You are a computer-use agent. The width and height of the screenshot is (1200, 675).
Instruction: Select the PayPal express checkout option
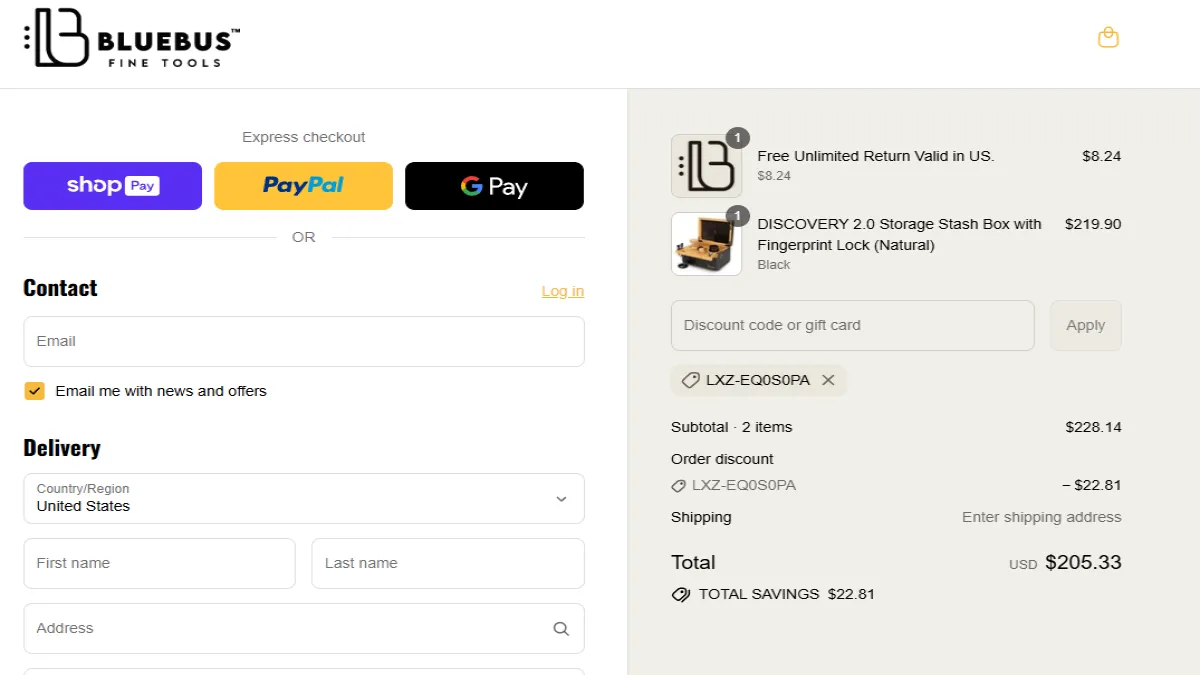(303, 185)
